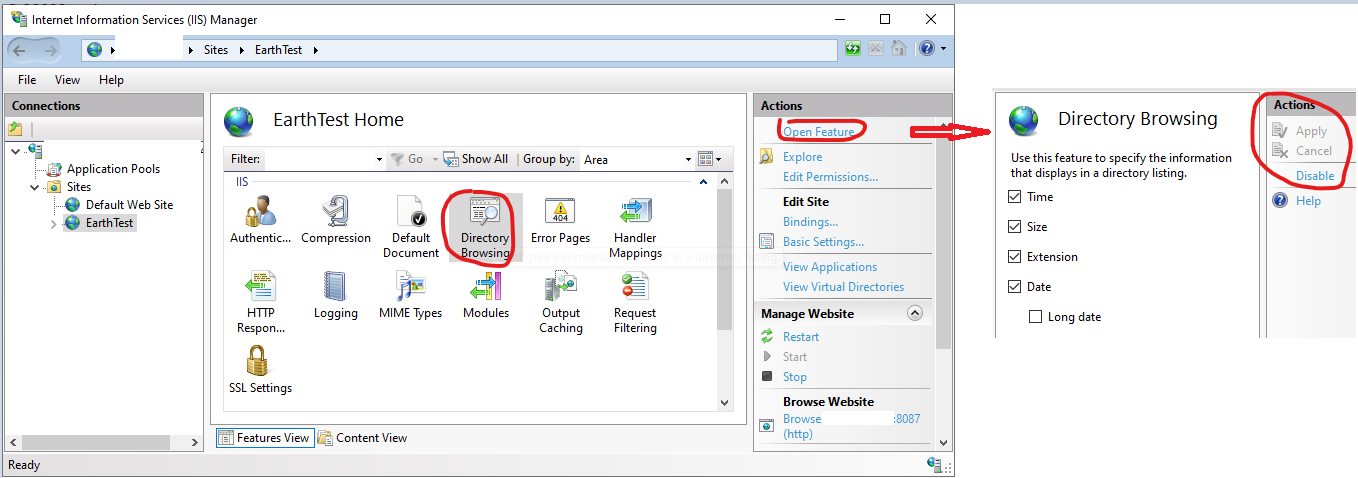Click the View Applications link
Image resolution: width=1358 pixels, height=478 pixels.
tap(830, 266)
